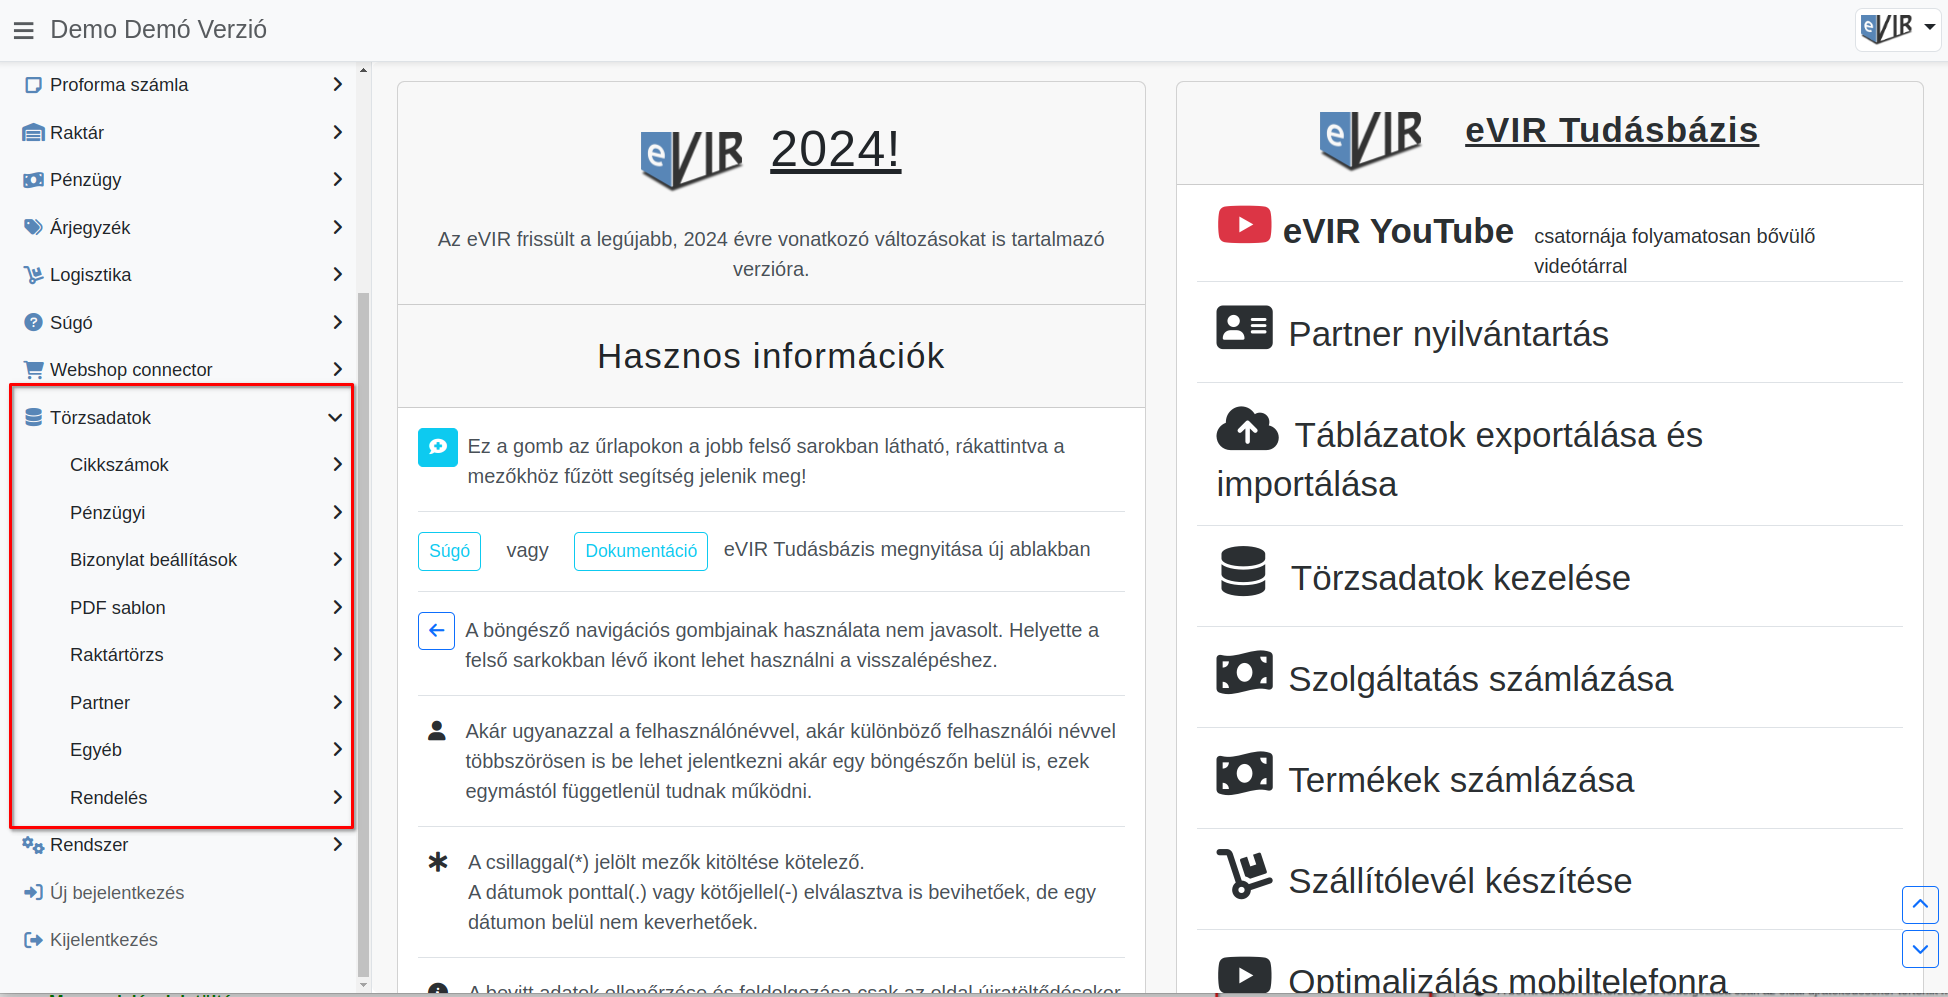Click the YouTube play icon beside eVIR YouTube
1948x997 pixels.
(1244, 225)
